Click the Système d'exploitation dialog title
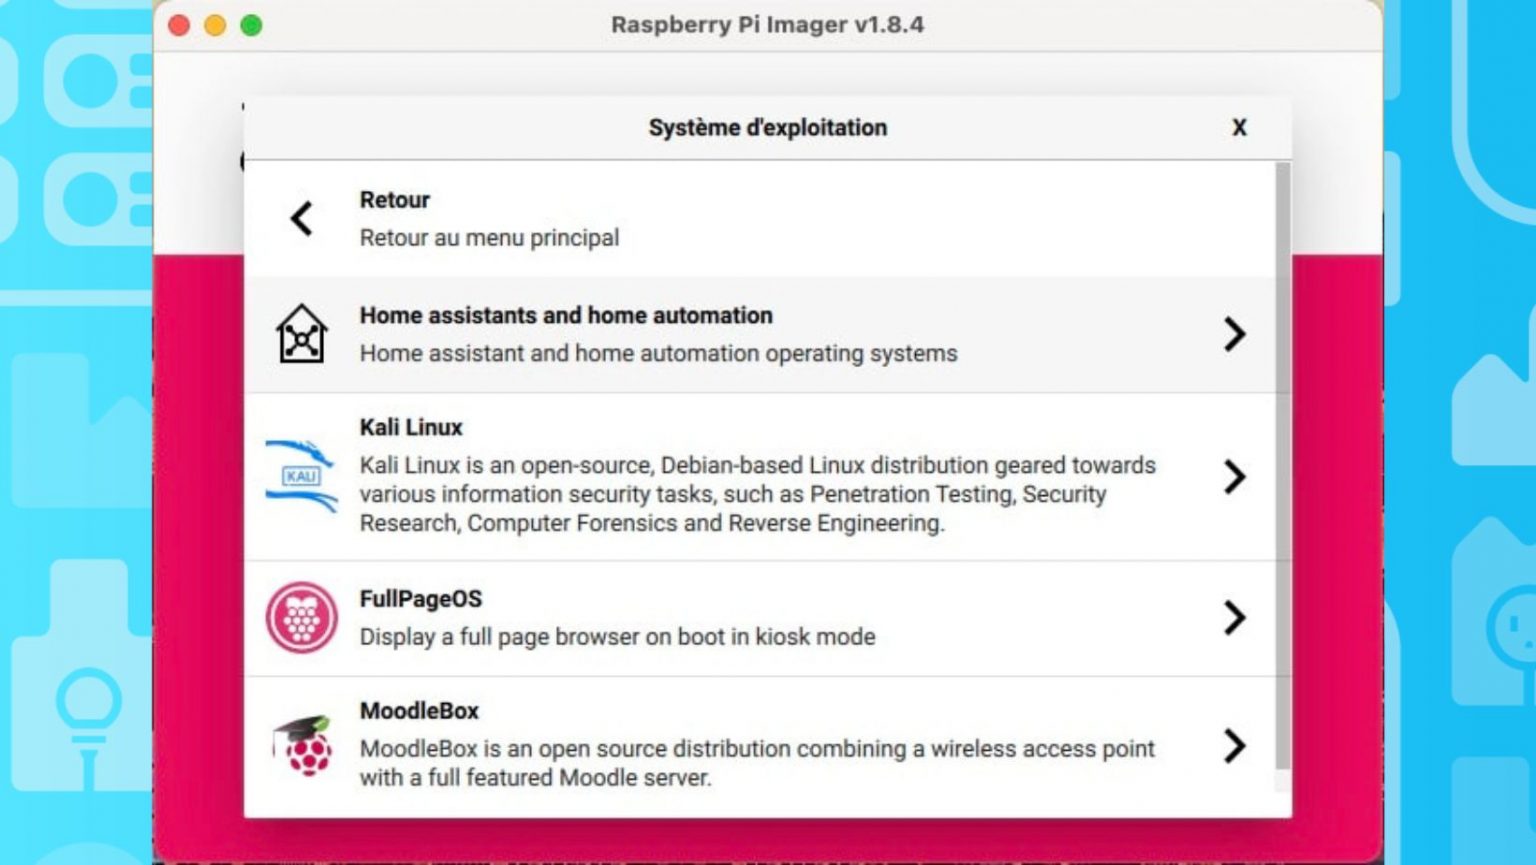1536x865 pixels. coord(767,127)
